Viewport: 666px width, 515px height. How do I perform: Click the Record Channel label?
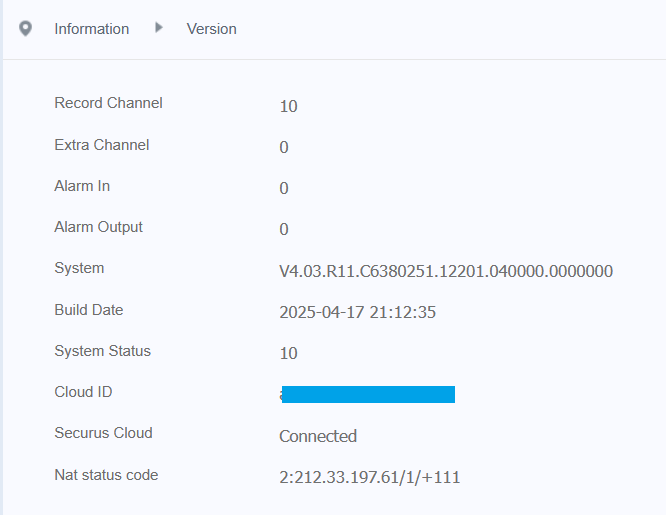click(x=108, y=103)
